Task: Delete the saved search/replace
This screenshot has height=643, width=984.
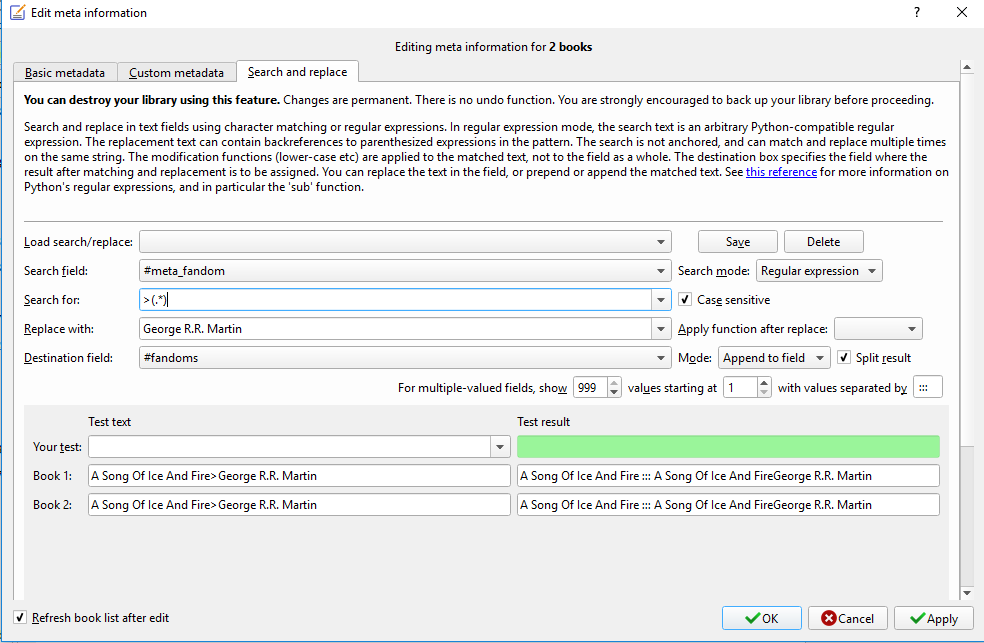Action: [823, 241]
